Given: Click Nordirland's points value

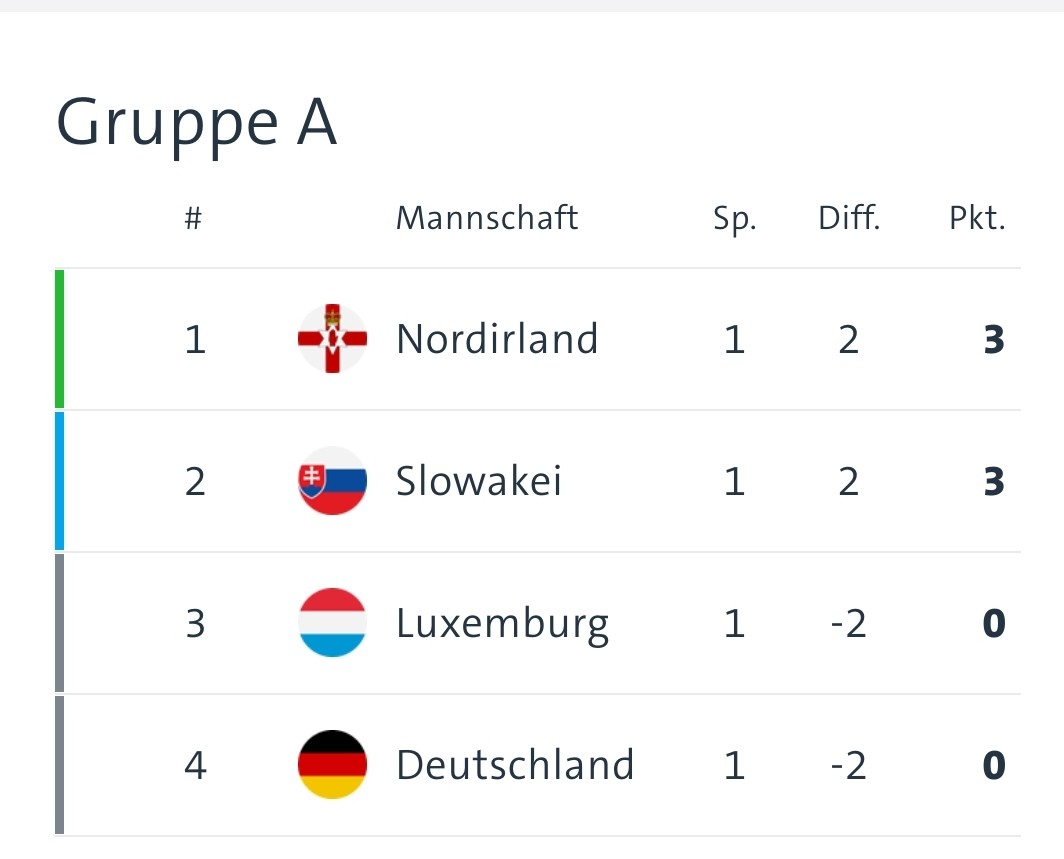Looking at the screenshot, I should point(993,340).
